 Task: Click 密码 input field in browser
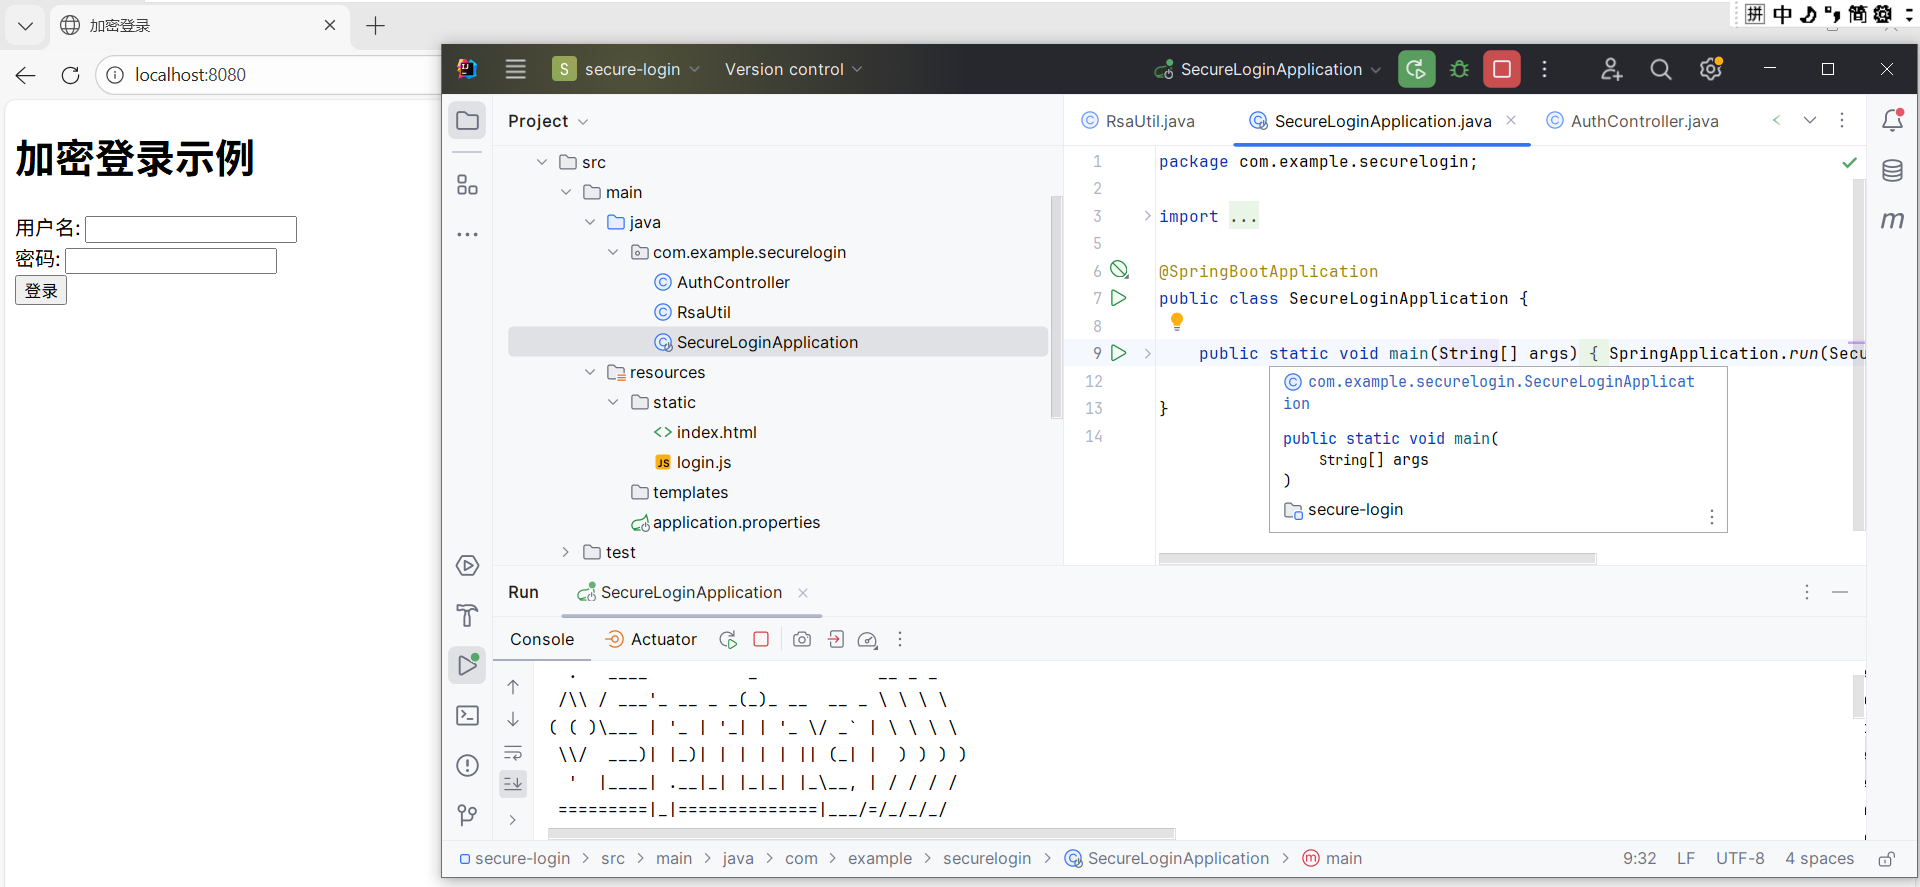[x=171, y=261]
